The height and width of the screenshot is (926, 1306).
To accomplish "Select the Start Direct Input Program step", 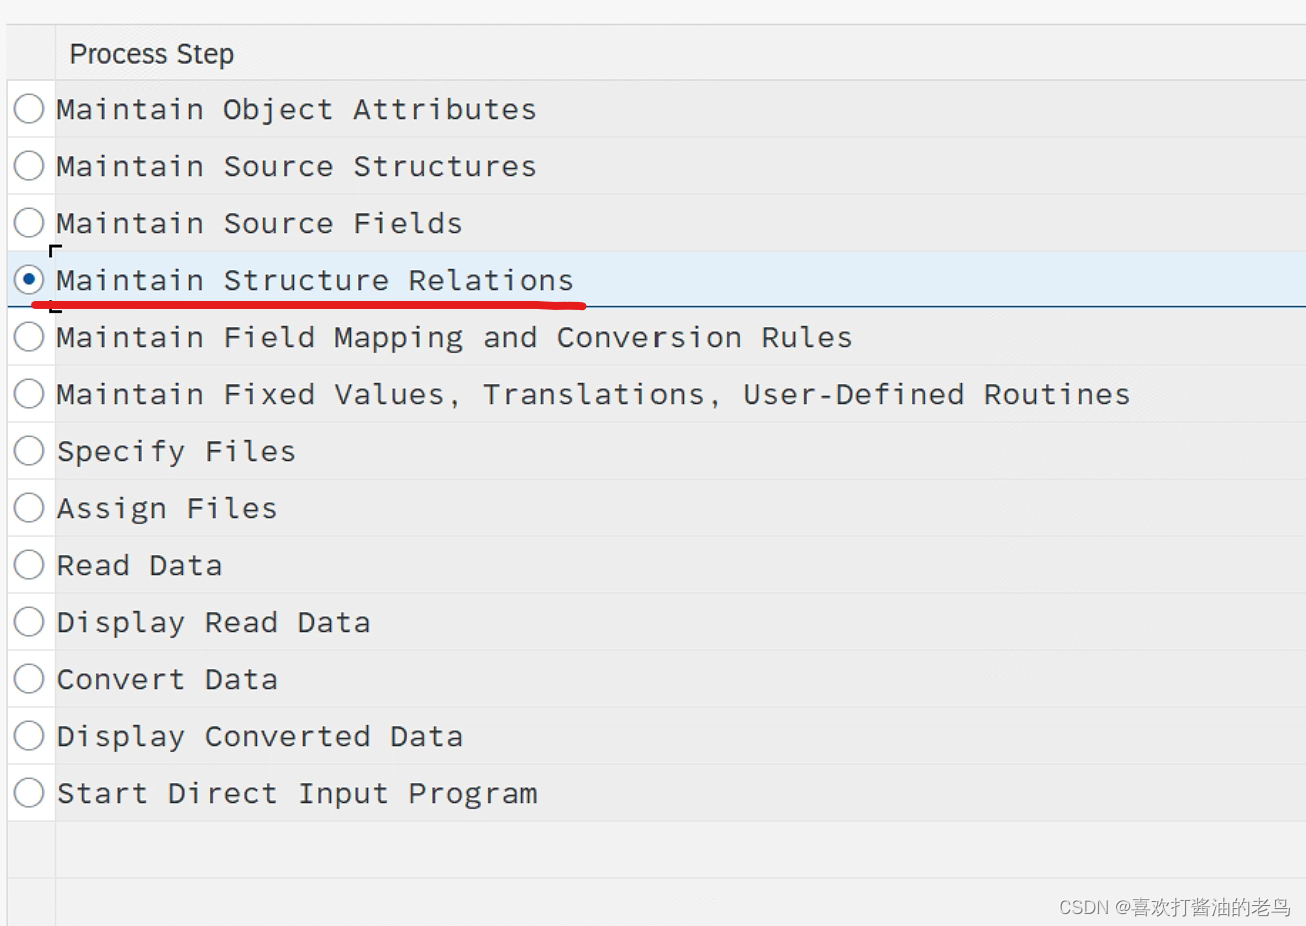I will pyautogui.click(x=29, y=793).
